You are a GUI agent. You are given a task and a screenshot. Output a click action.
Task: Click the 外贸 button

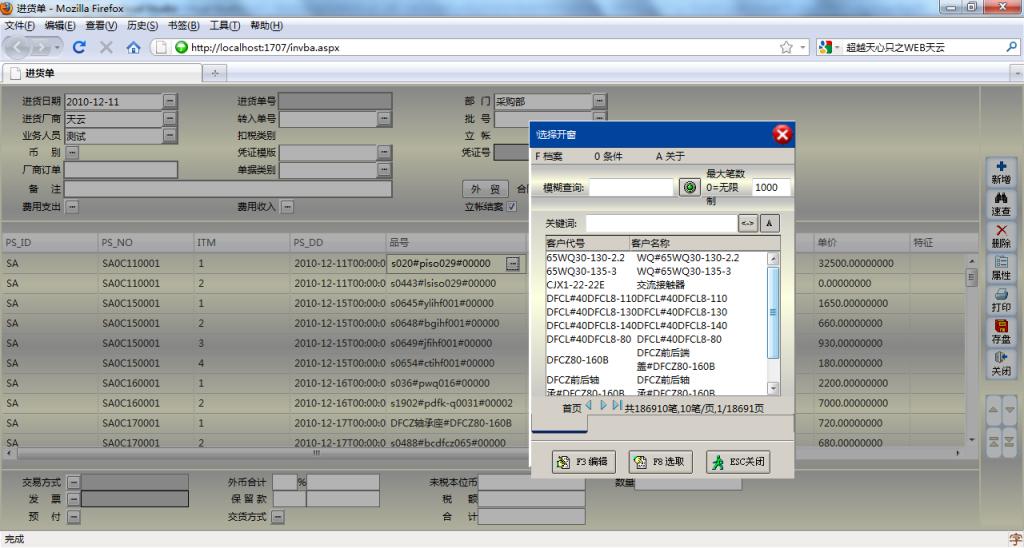485,189
